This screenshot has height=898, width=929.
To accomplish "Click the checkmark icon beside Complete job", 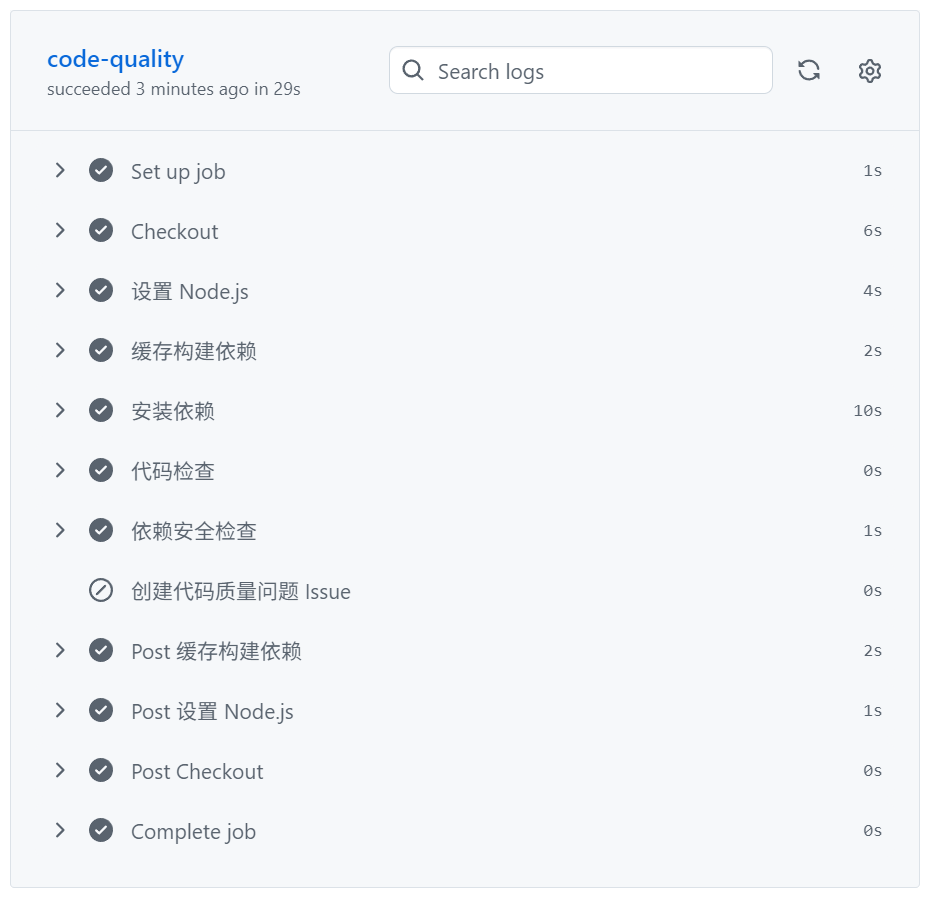I will pyautogui.click(x=101, y=830).
